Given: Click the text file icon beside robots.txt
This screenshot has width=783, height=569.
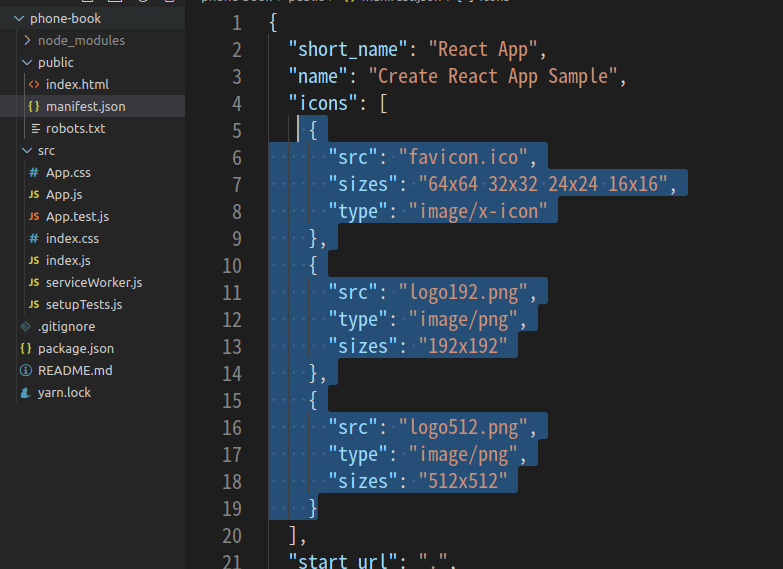Looking at the screenshot, I should tap(35, 128).
